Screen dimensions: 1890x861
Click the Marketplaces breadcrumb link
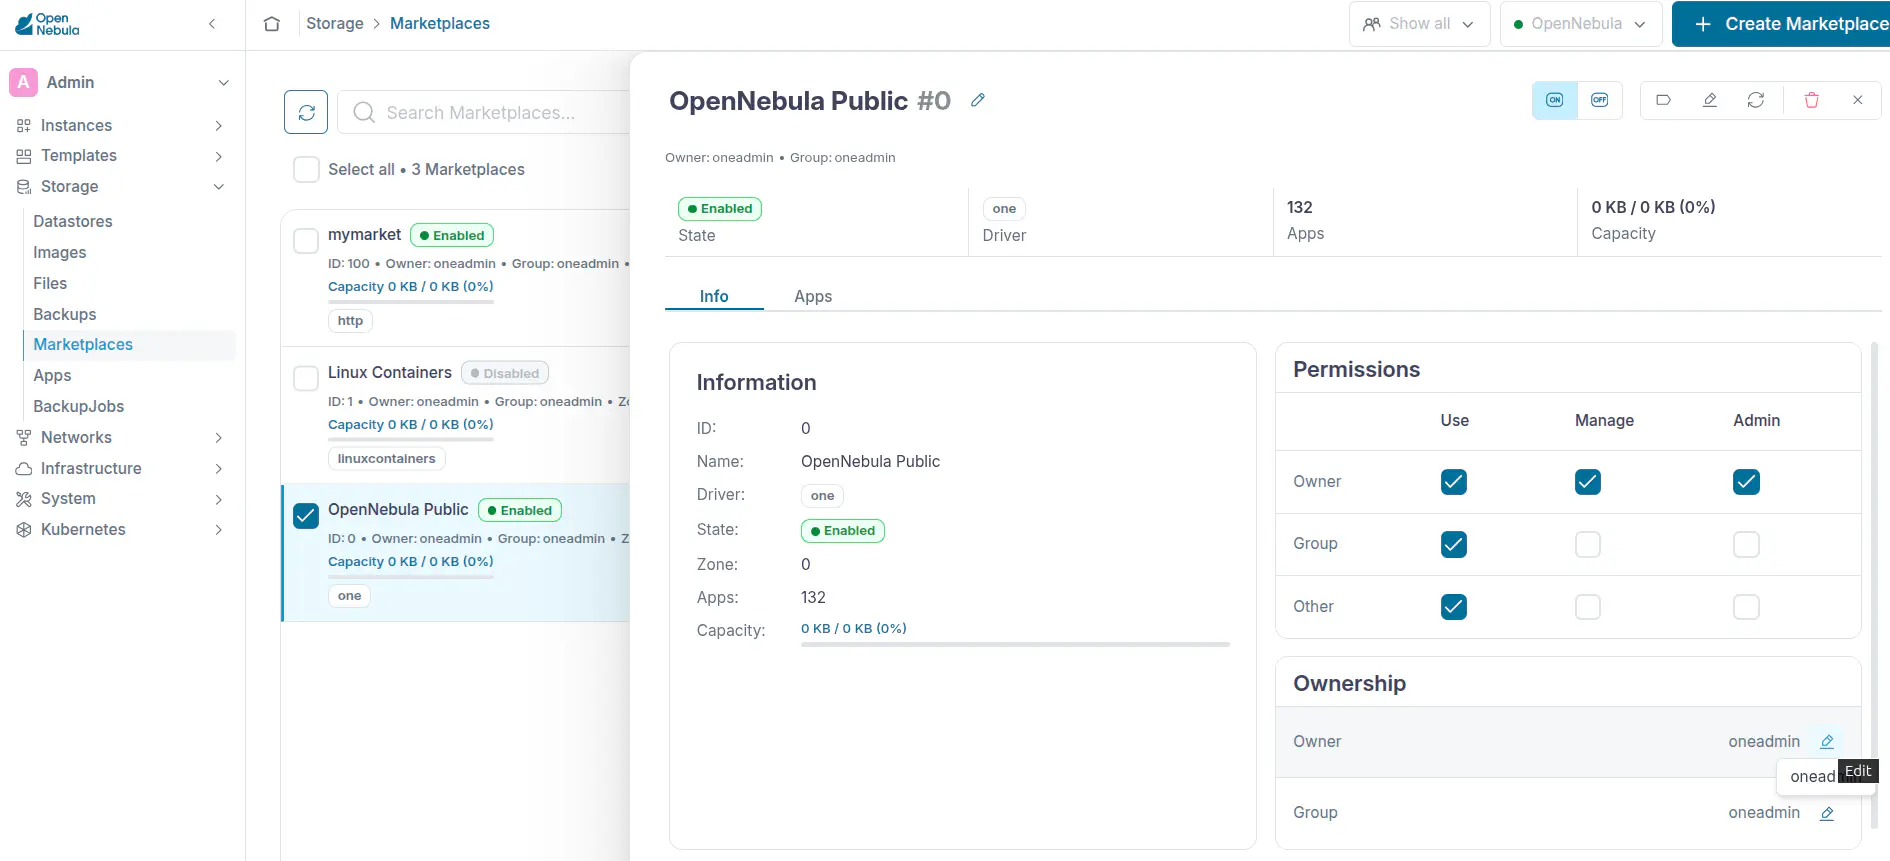440,23
